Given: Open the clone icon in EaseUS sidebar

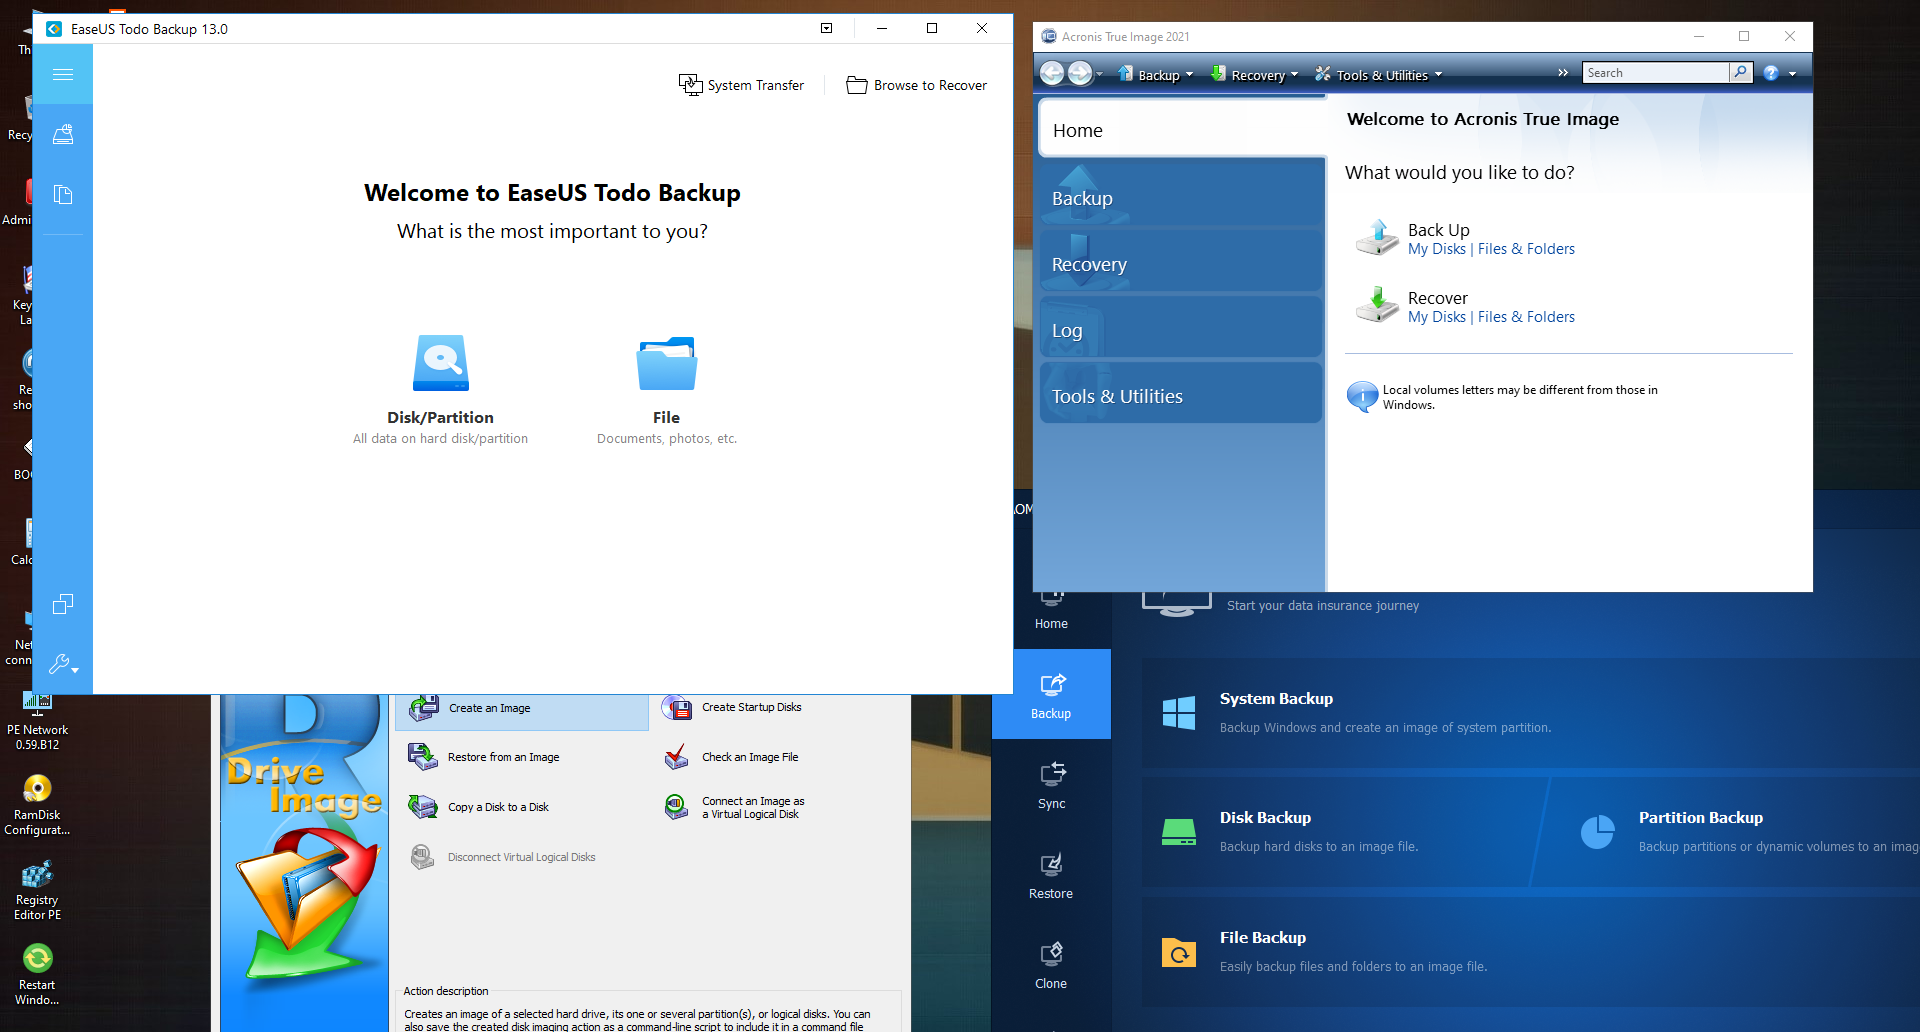Looking at the screenshot, I should click(x=63, y=604).
